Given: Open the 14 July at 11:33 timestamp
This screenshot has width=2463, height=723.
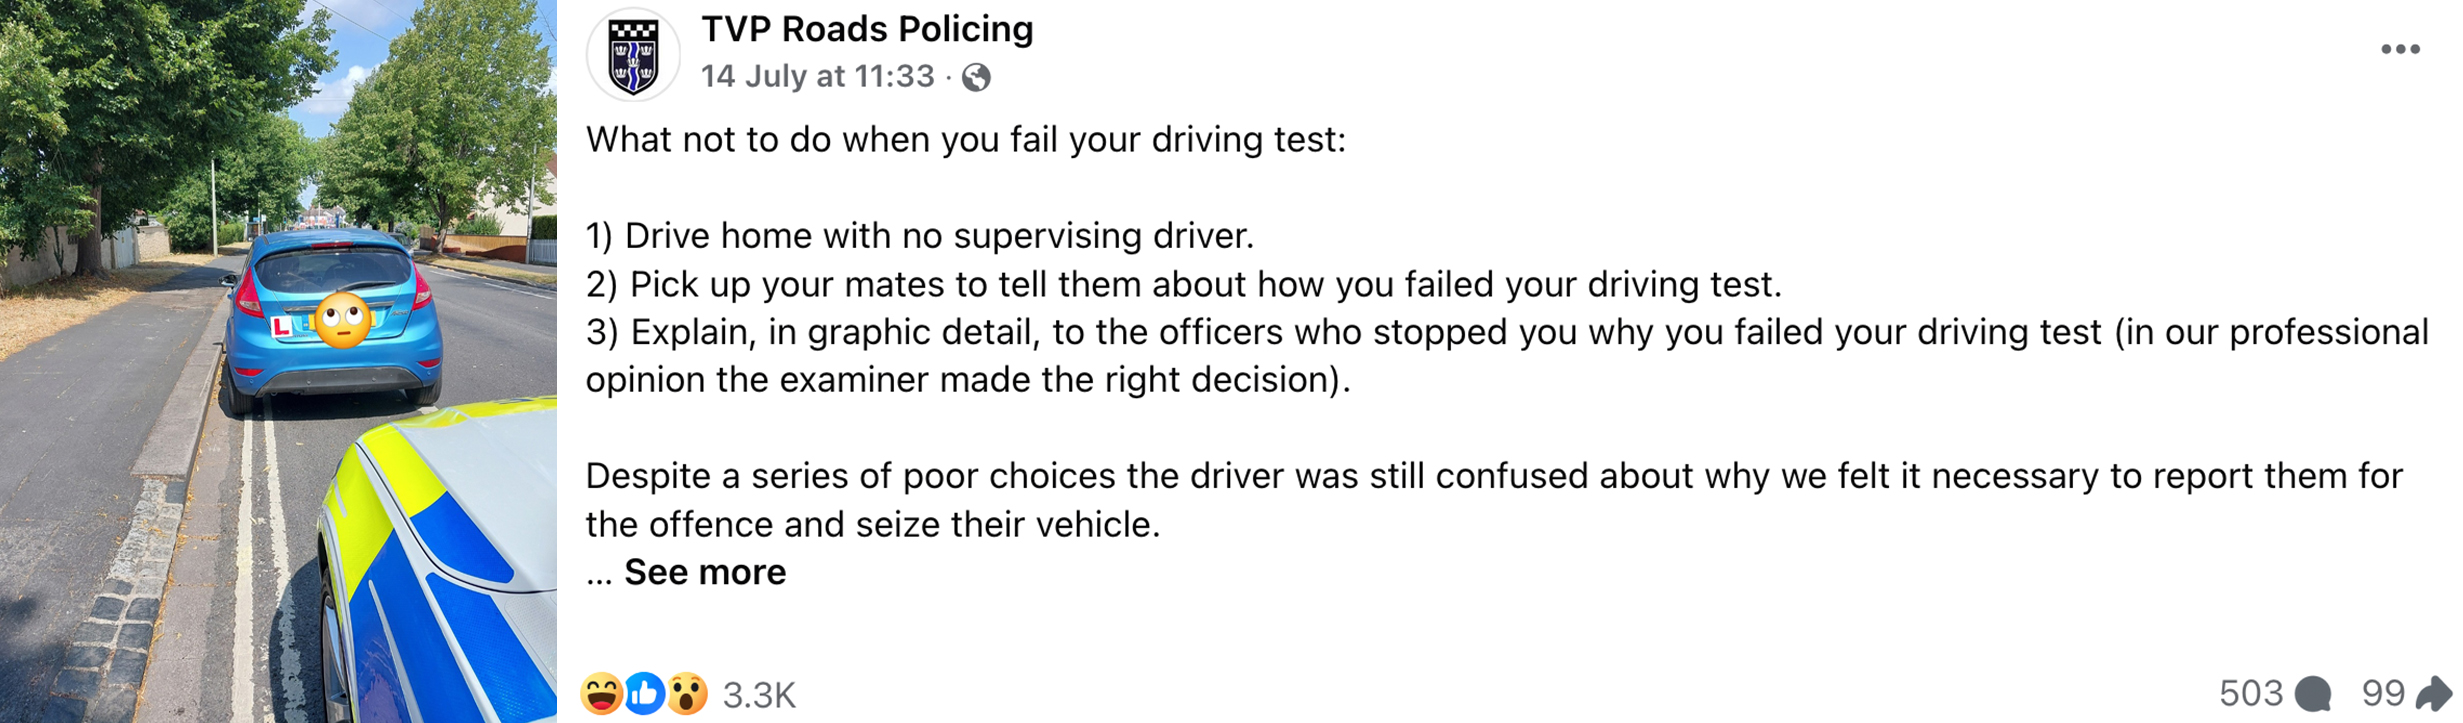Looking at the screenshot, I should pos(817,76).
